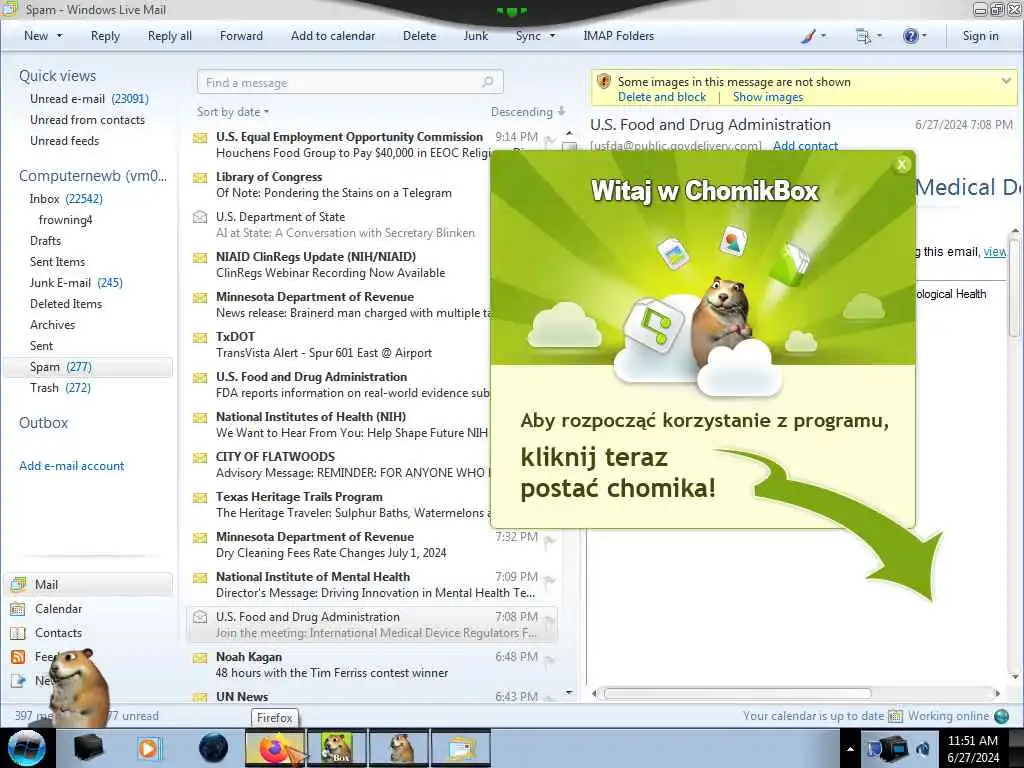
Task: Click the Show images link
Action: pyautogui.click(x=767, y=97)
